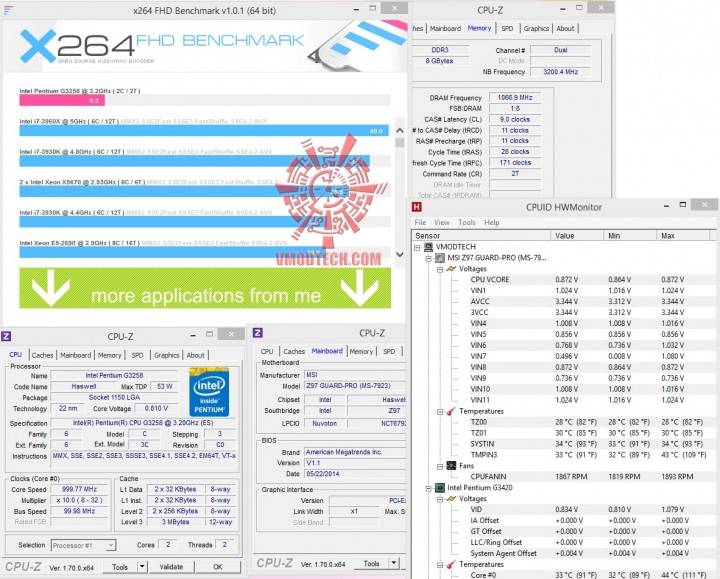The width and height of the screenshot is (720, 579).
Task: Open the Tools dropdown arrow in CPU-Z Mainboard window
Action: tap(394, 563)
